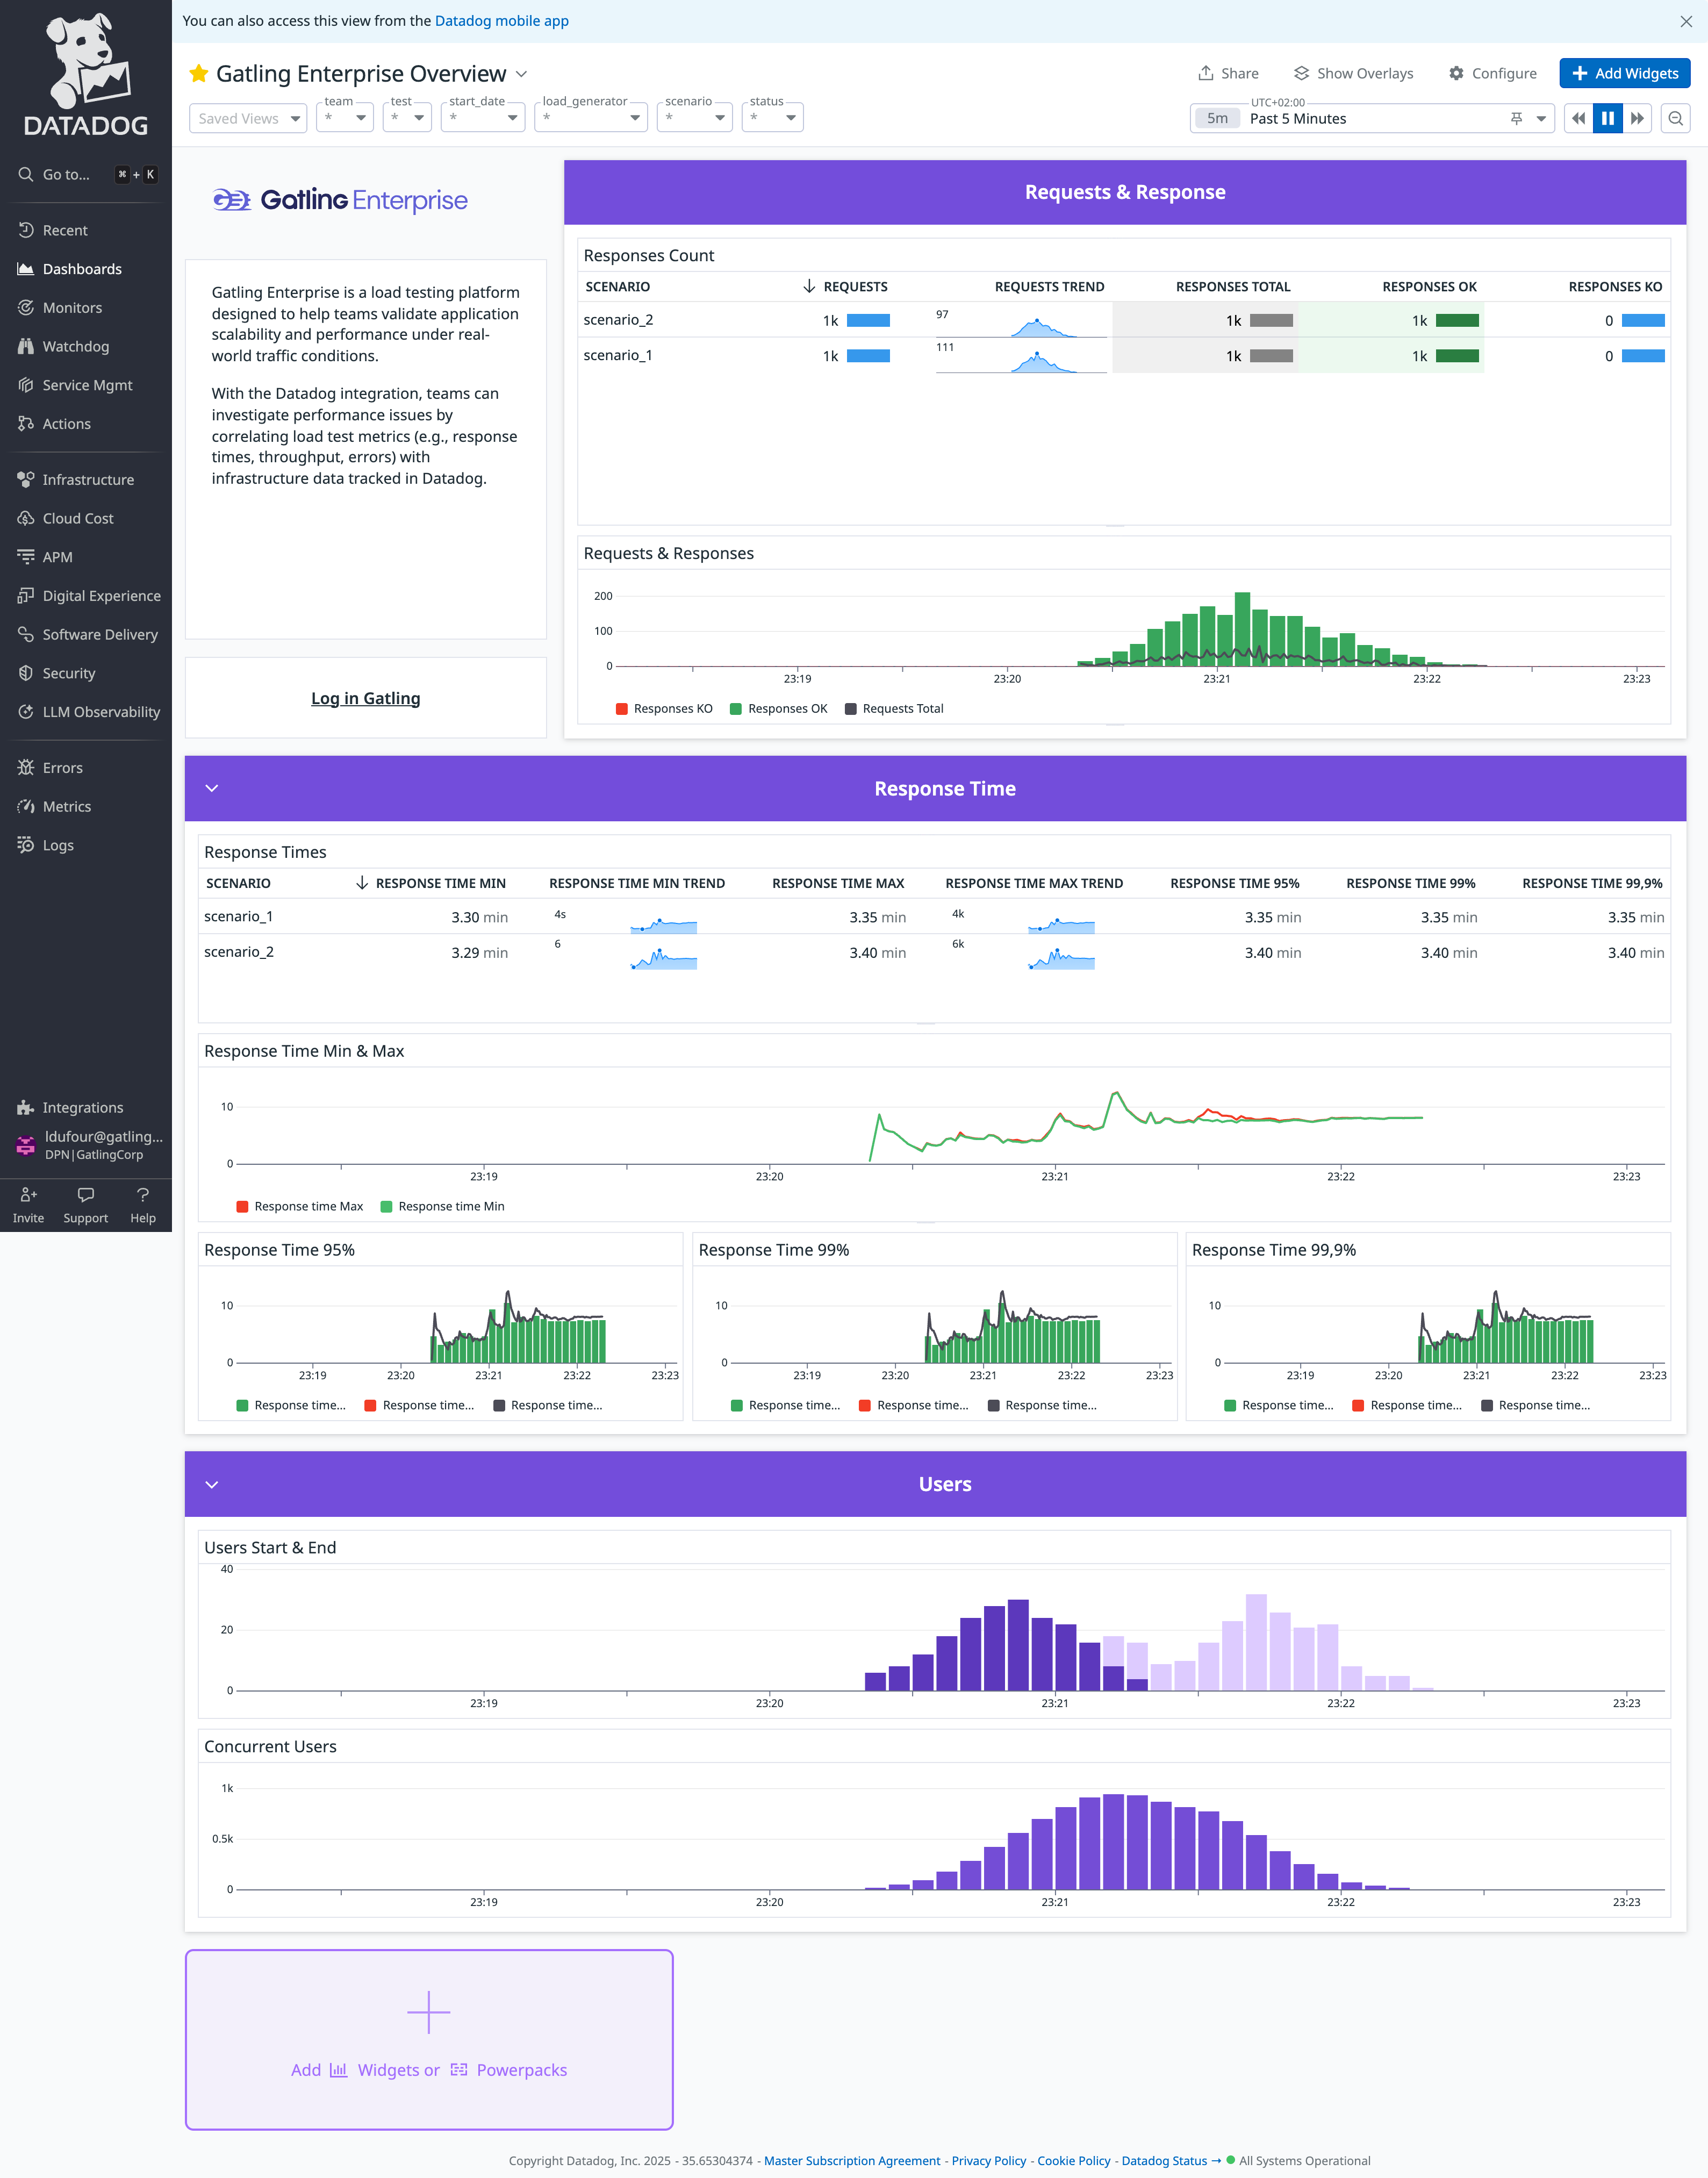Step back in time with rewind button

tap(1579, 118)
